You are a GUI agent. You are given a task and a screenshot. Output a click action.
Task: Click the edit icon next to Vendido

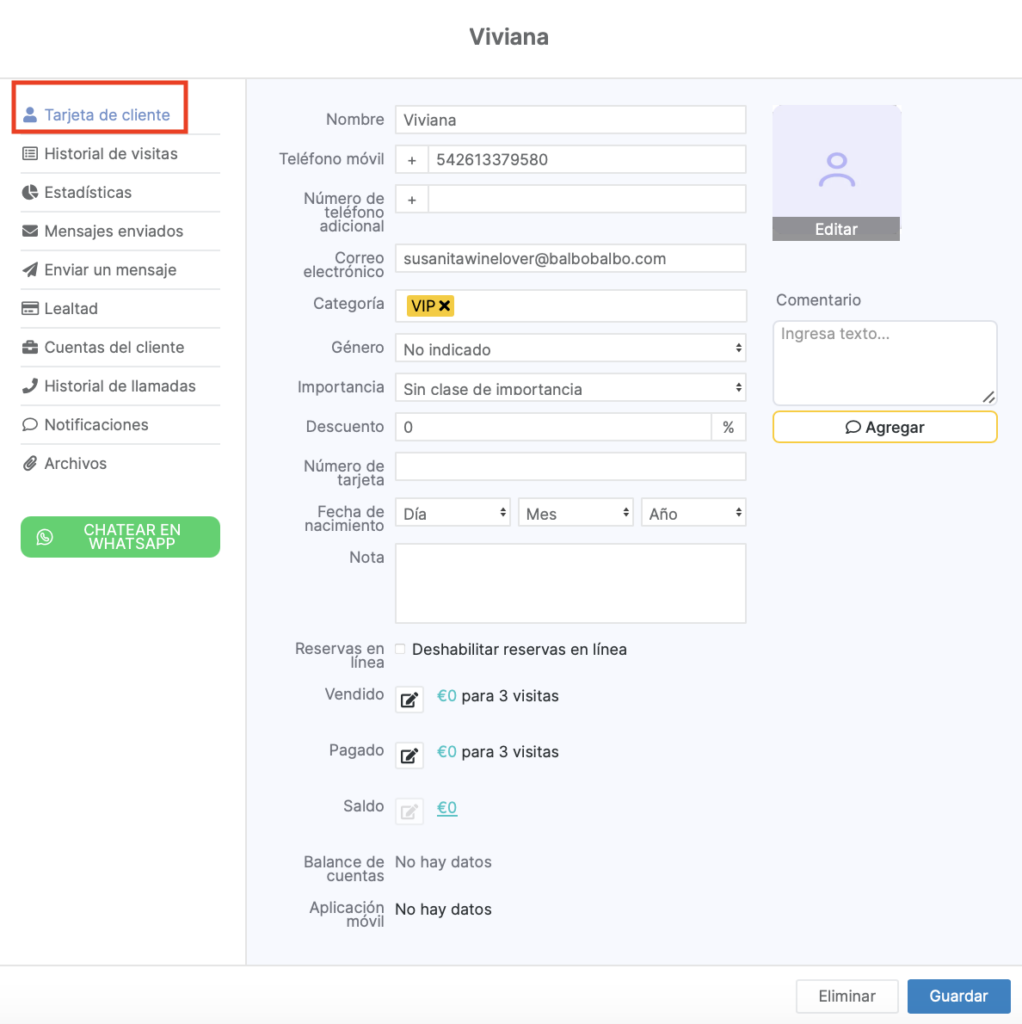tap(409, 700)
